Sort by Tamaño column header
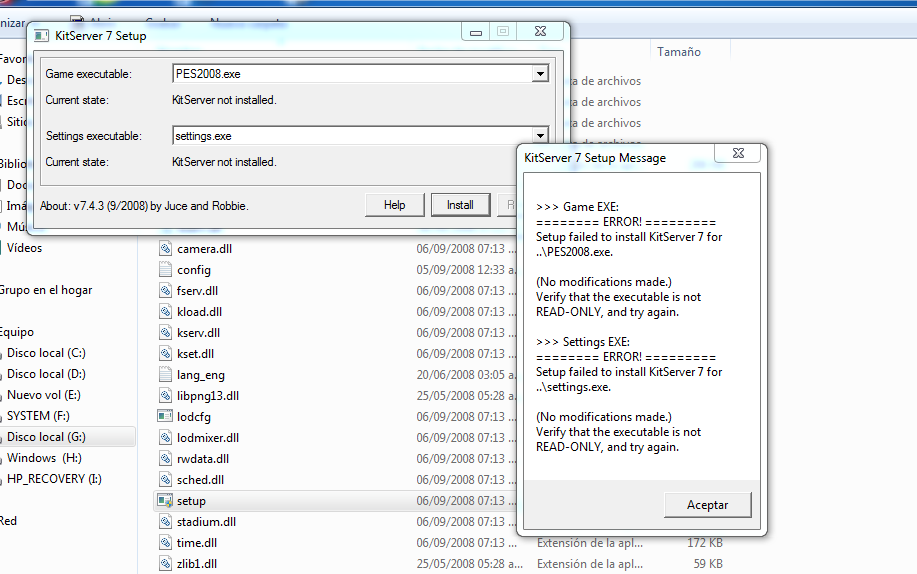The image size is (917, 574). (679, 52)
